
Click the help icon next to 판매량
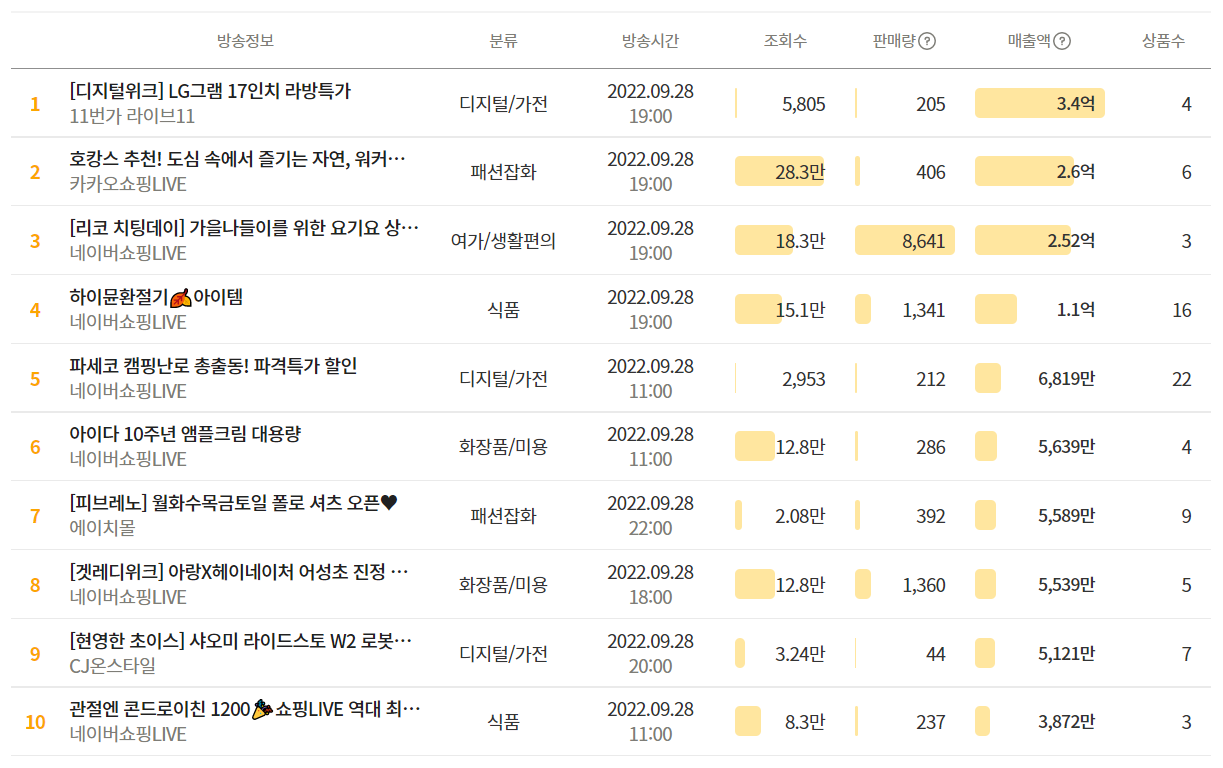[x=927, y=41]
